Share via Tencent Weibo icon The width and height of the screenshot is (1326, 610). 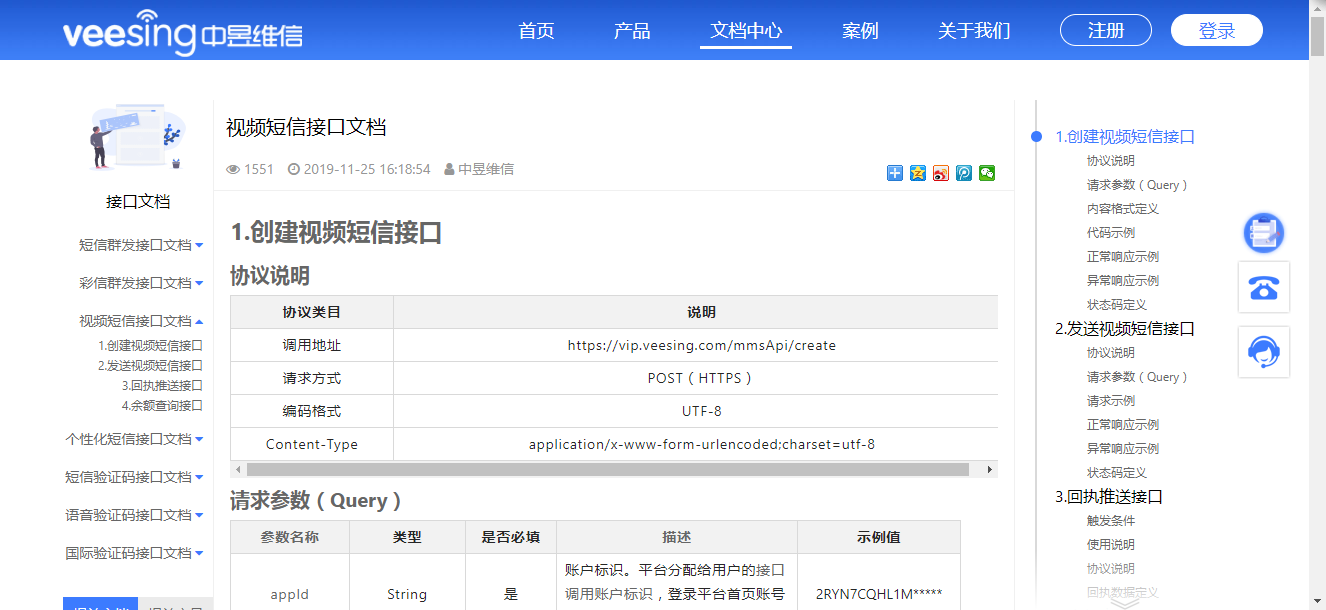pyautogui.click(x=964, y=173)
